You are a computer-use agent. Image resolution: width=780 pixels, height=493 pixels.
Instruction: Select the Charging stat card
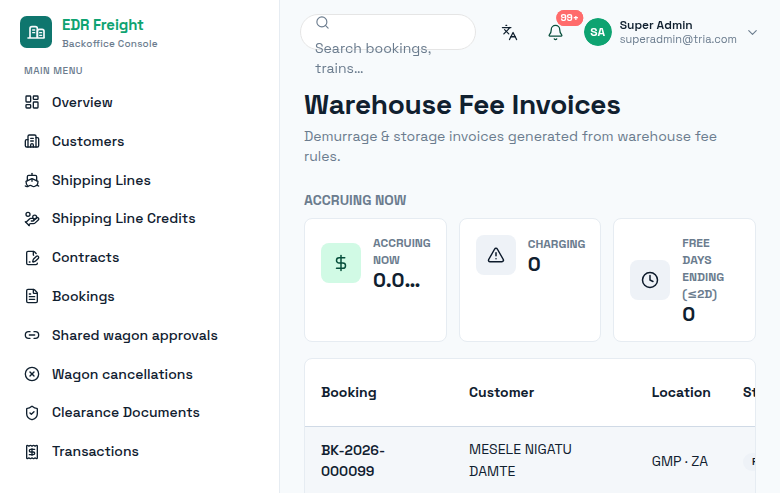tap(530, 280)
